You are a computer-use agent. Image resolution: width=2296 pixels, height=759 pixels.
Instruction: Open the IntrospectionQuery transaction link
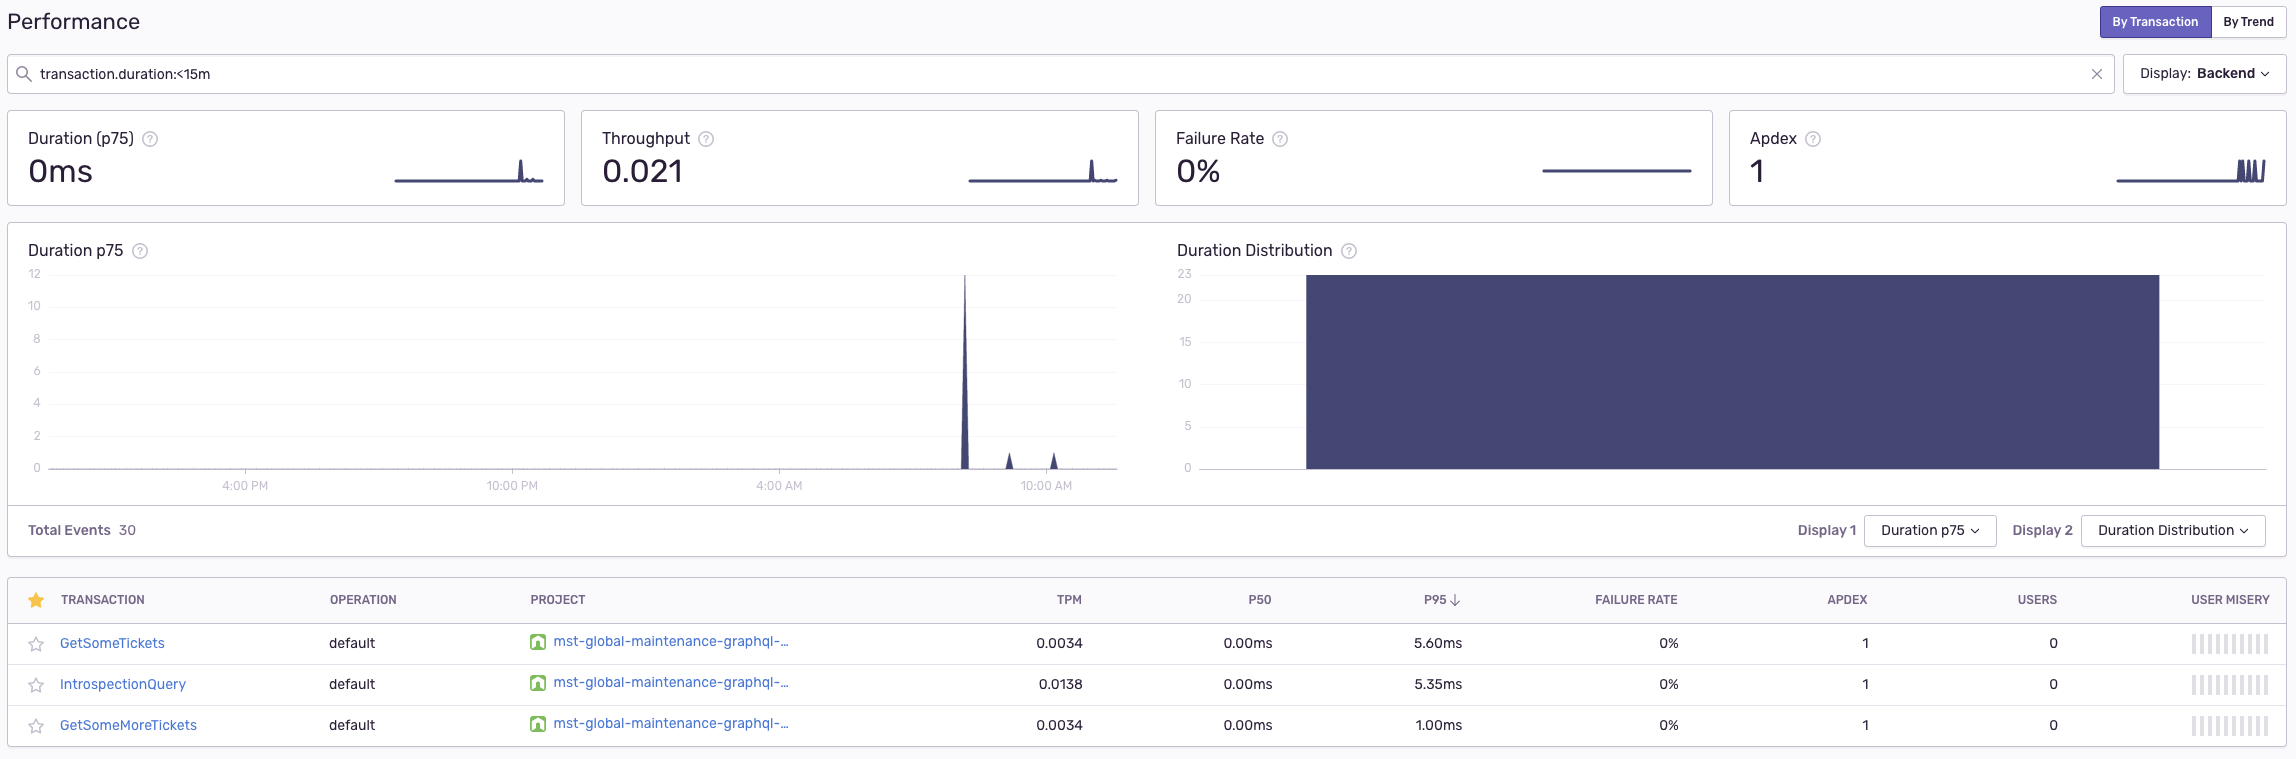(123, 685)
